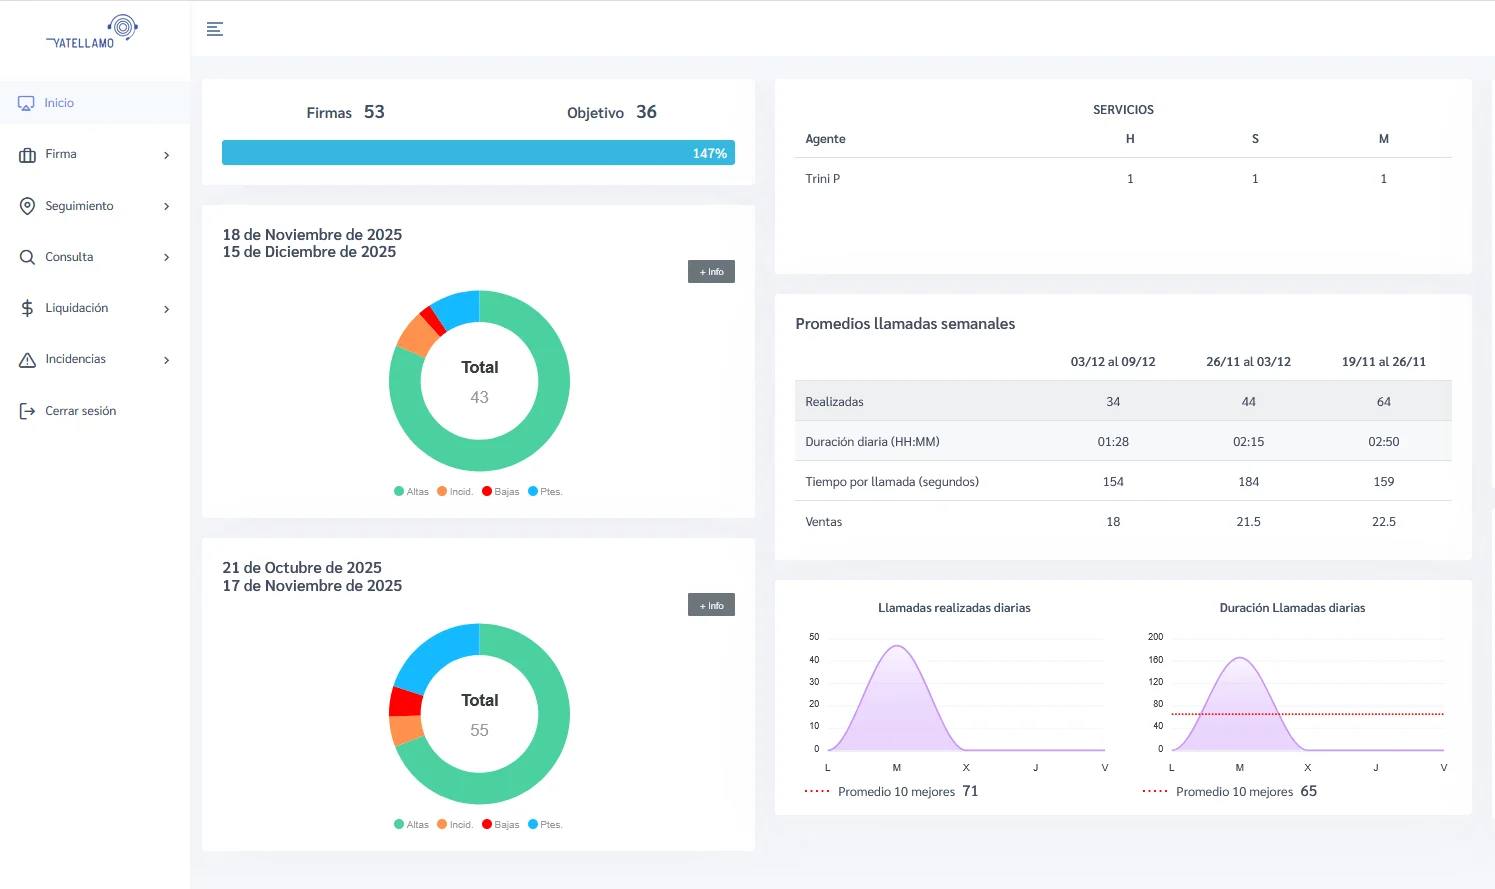Click the Inicio monitor icon
1495x889 pixels.
pos(27,103)
